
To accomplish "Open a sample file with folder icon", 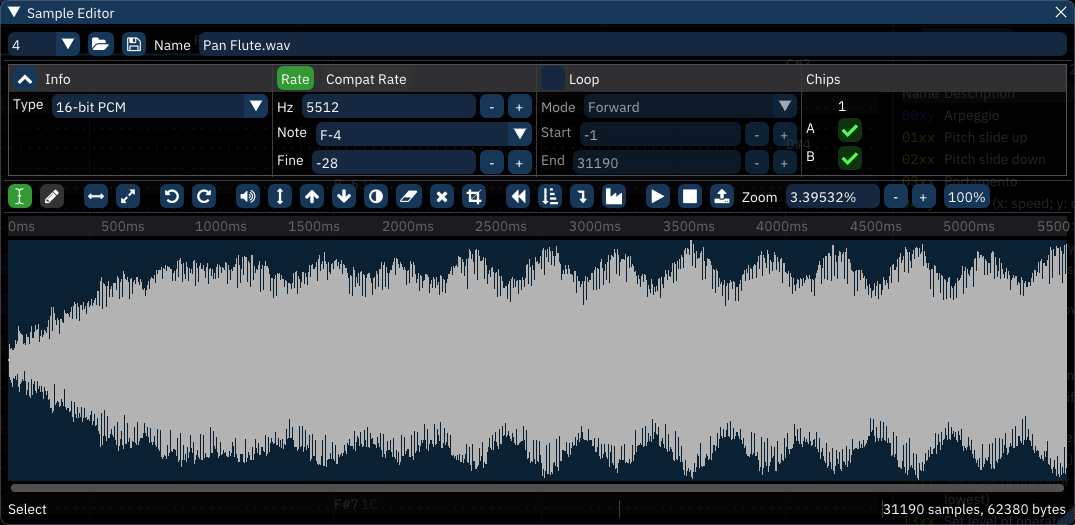I will [100, 45].
